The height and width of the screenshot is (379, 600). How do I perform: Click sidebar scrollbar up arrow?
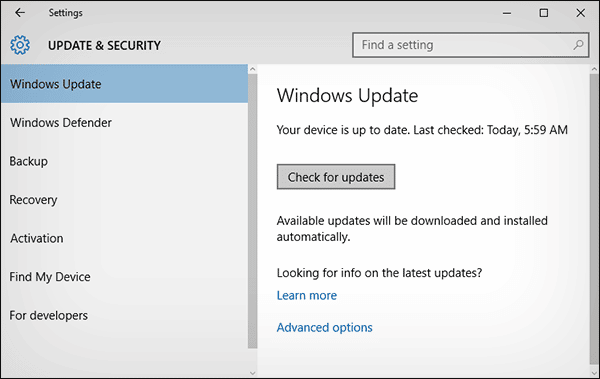[x=253, y=69]
